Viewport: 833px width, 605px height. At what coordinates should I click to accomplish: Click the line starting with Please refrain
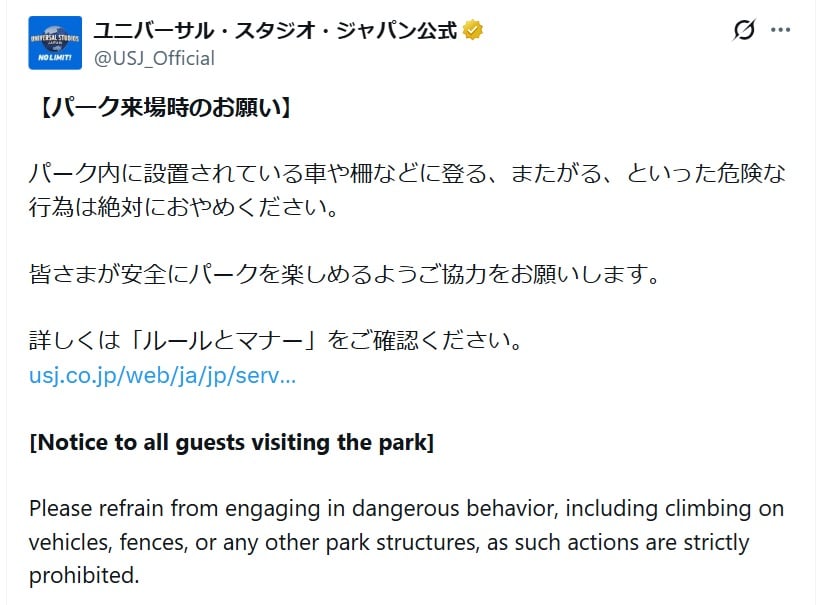tap(406, 508)
